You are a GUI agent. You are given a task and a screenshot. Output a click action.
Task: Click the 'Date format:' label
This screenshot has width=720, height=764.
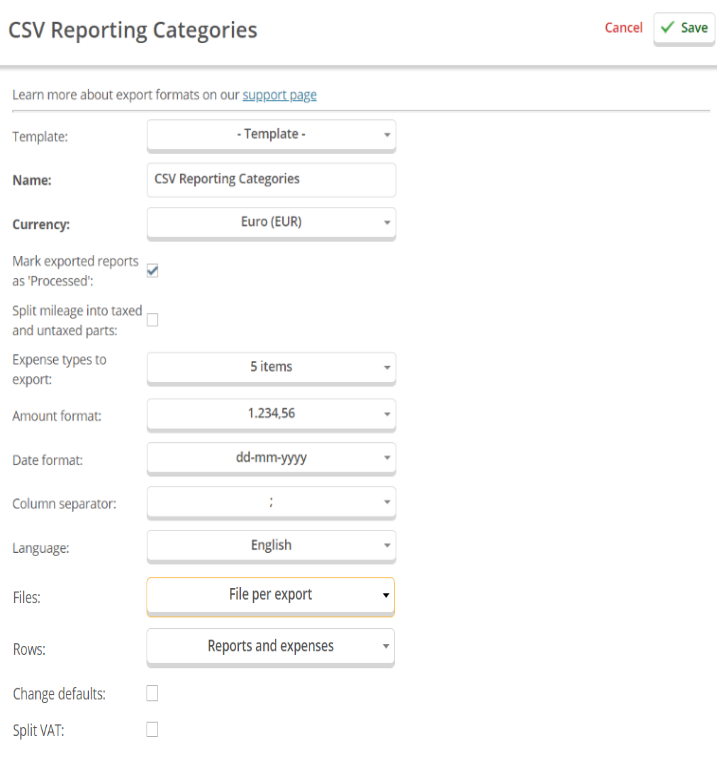coord(47,460)
